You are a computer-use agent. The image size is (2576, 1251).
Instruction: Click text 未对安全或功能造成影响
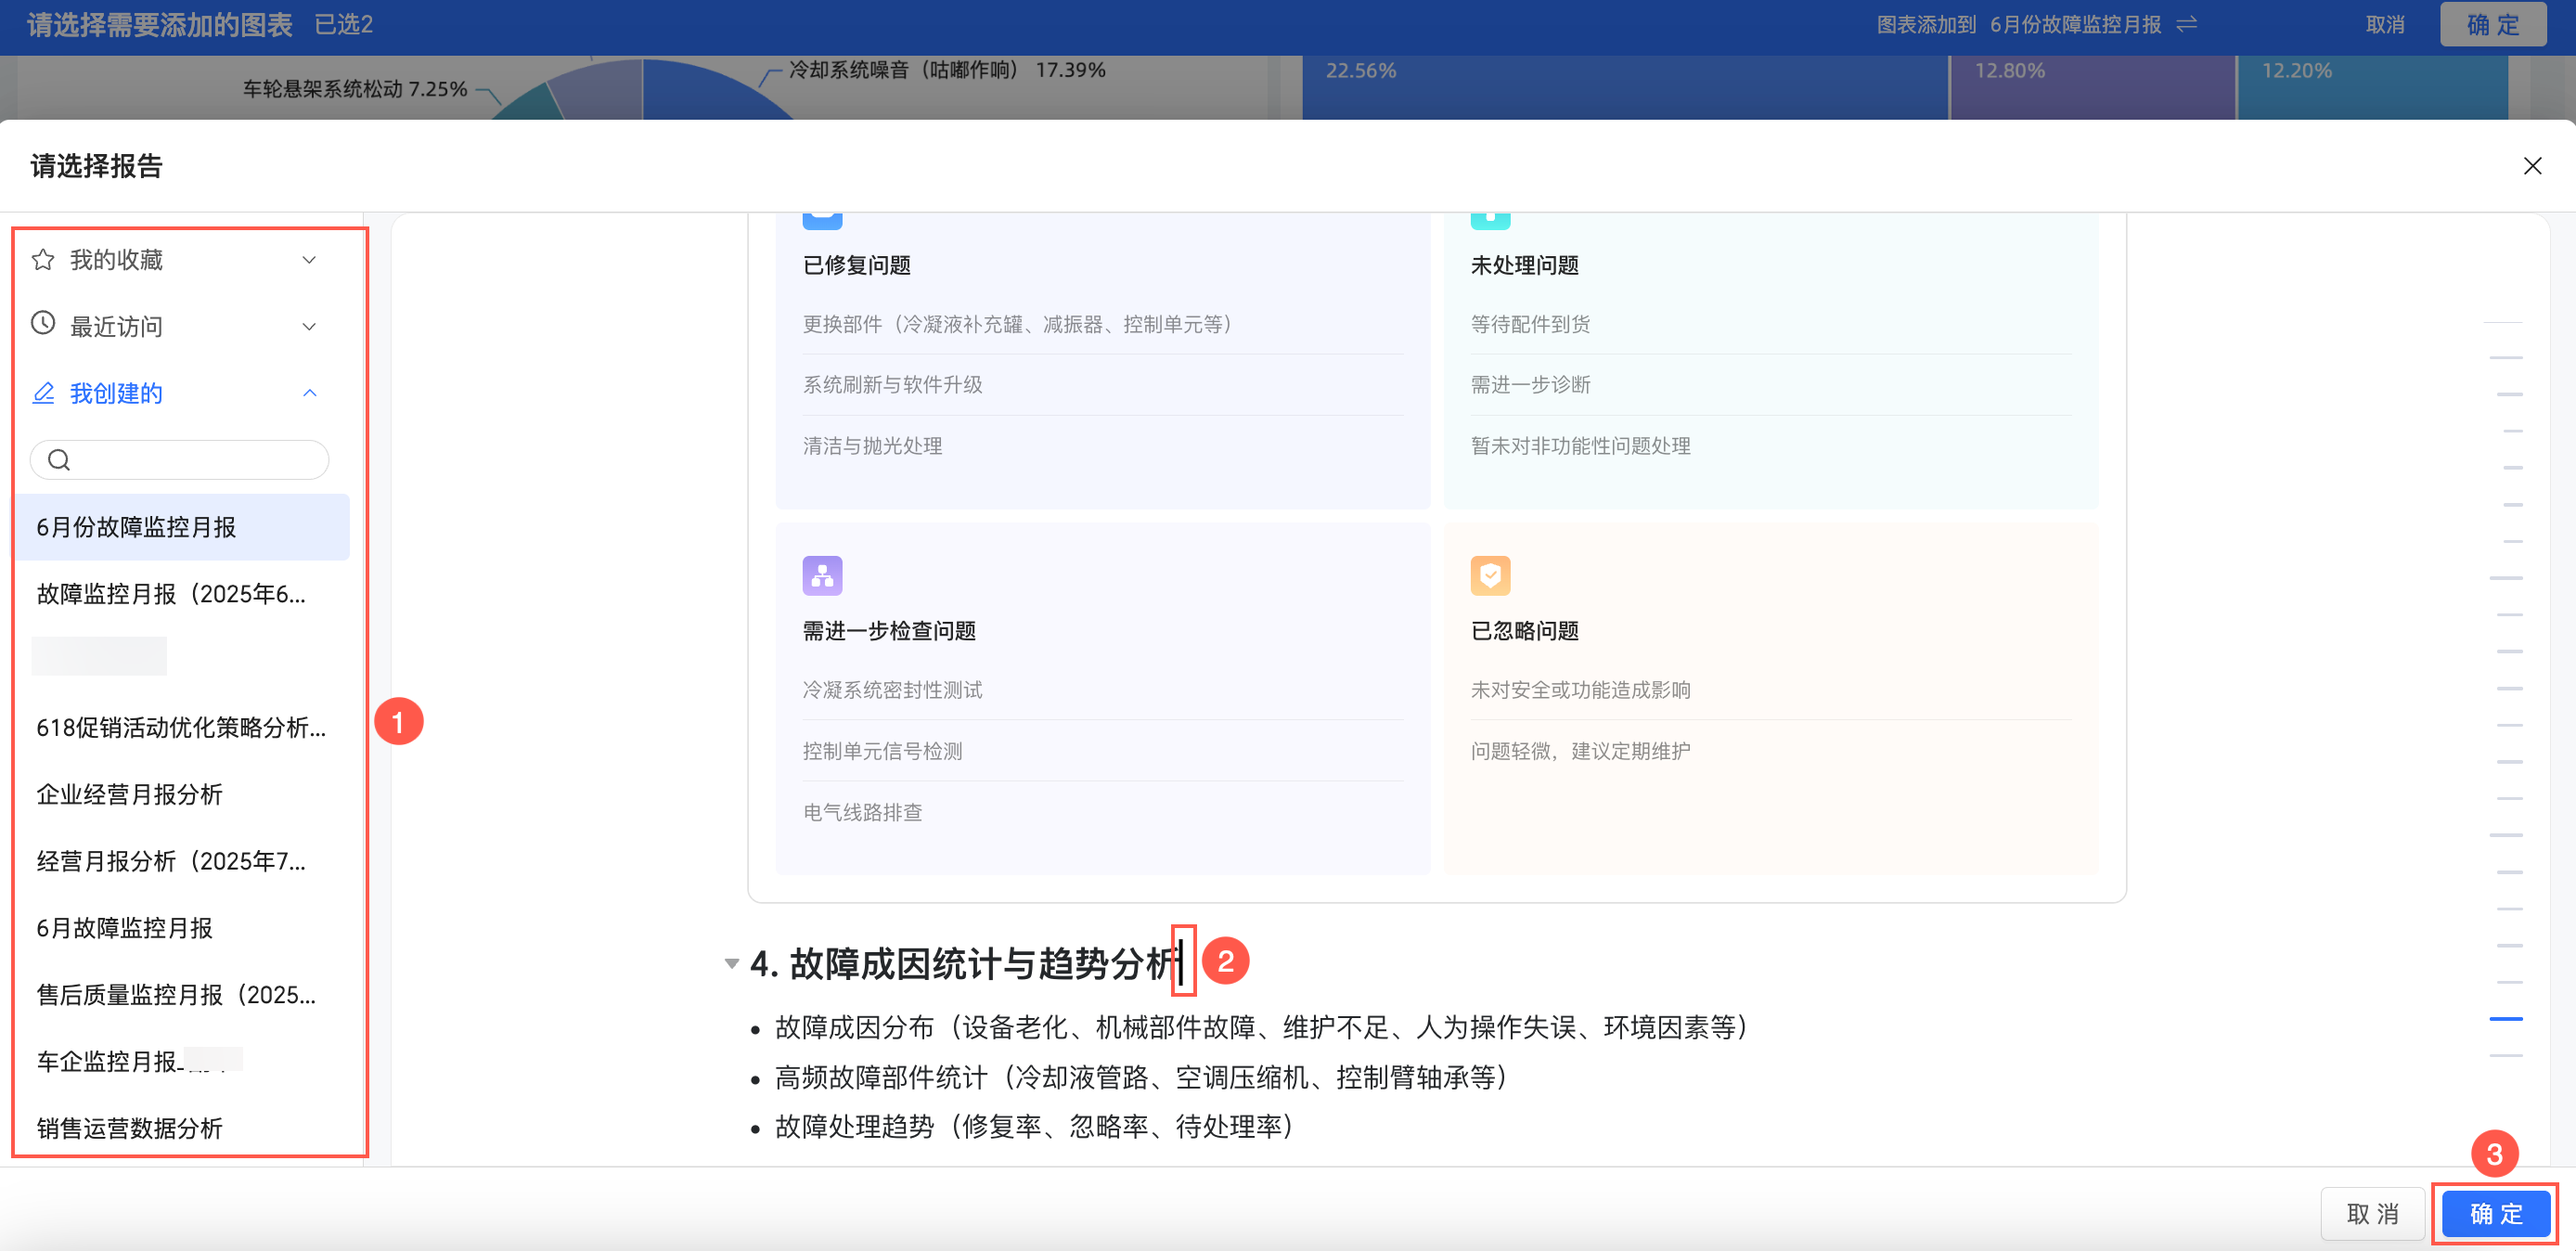(x=1580, y=690)
